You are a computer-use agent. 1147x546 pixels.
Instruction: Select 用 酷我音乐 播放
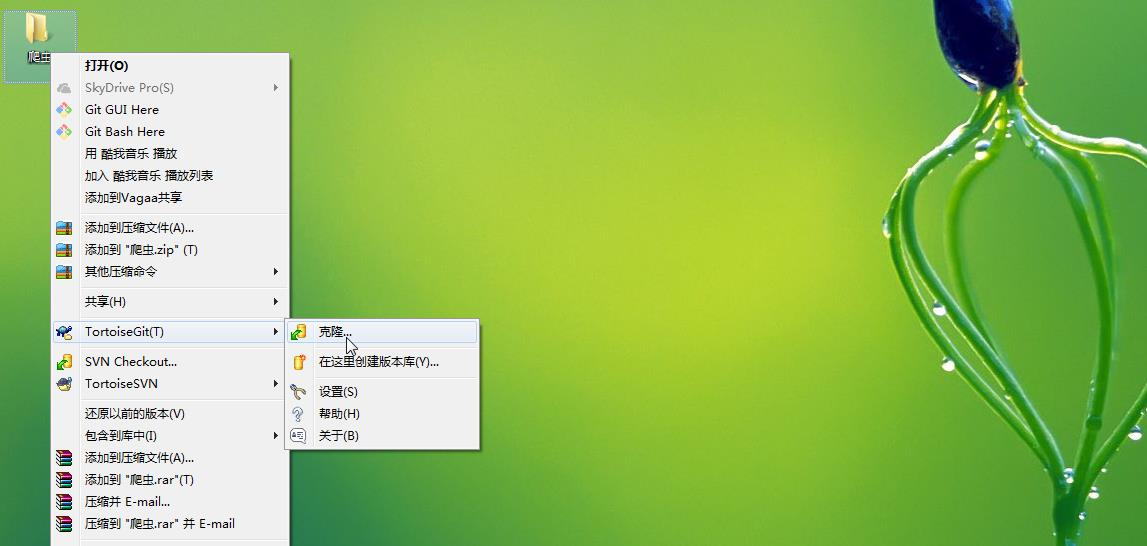coord(170,154)
